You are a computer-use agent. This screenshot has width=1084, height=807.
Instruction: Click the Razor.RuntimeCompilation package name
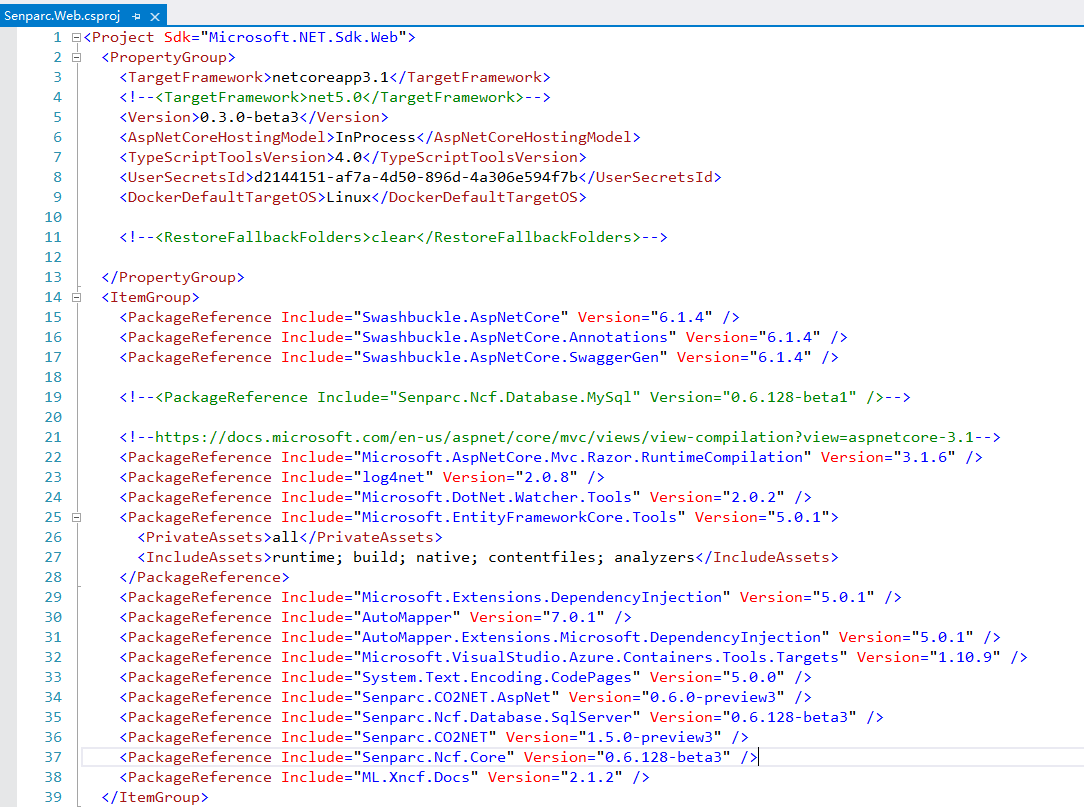click(x=582, y=457)
